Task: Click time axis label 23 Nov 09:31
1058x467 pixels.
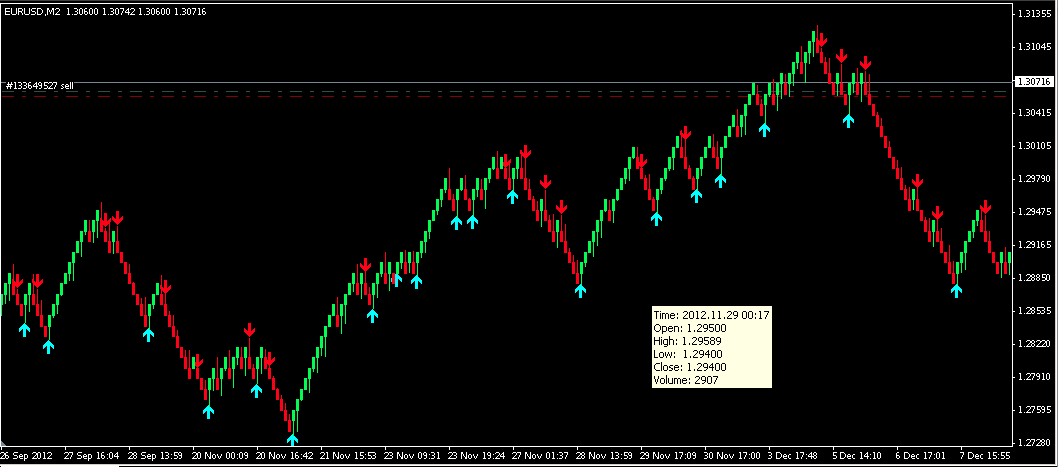Action: (x=413, y=455)
